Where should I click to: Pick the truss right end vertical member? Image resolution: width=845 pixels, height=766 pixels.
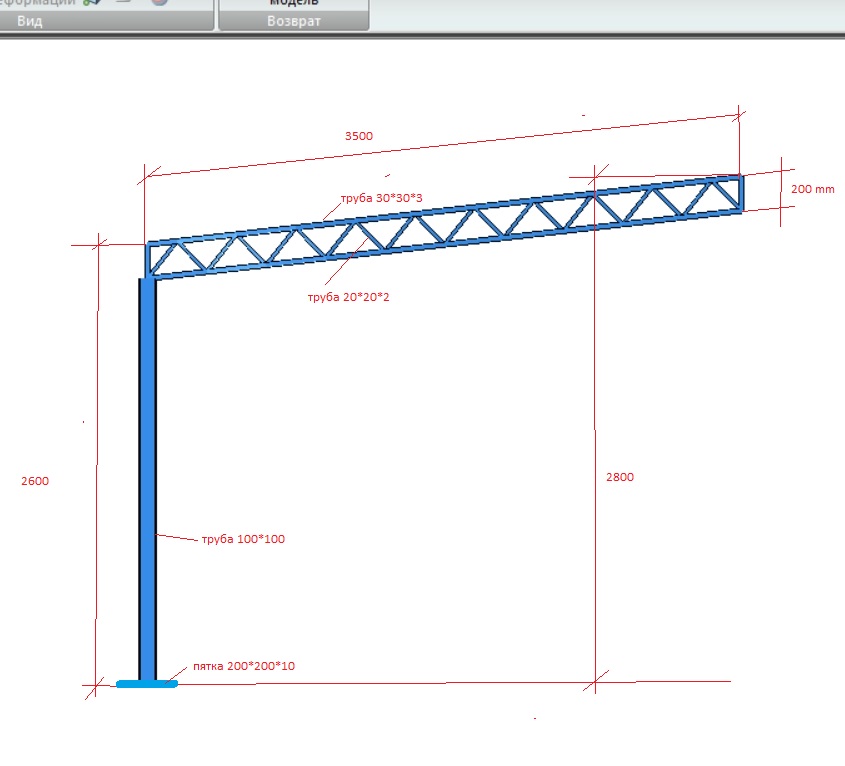[x=742, y=193]
